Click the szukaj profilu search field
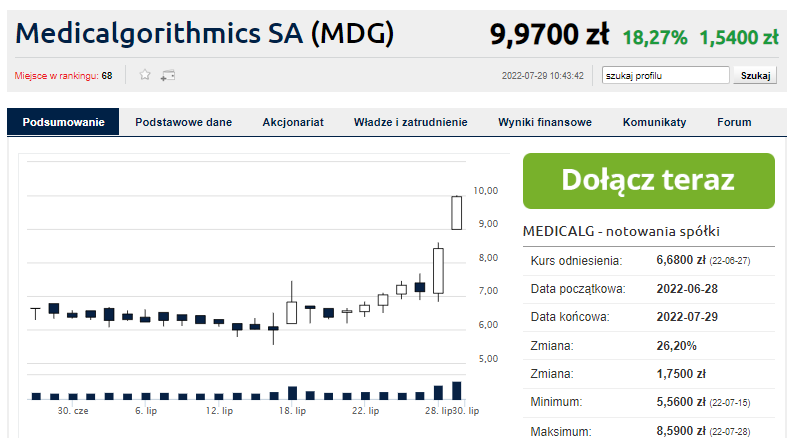The image size is (790, 438). [666, 76]
